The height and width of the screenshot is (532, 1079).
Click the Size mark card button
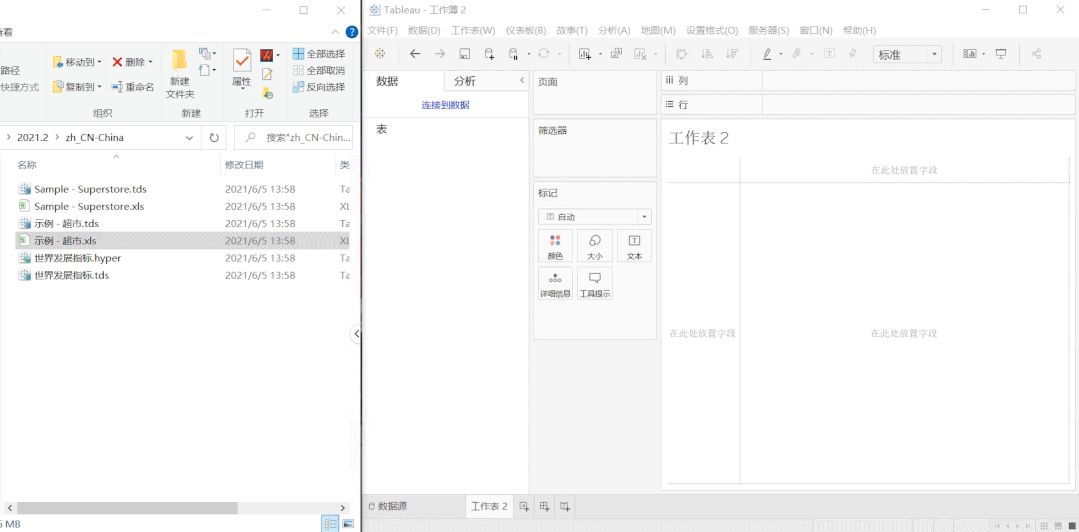[x=595, y=246]
